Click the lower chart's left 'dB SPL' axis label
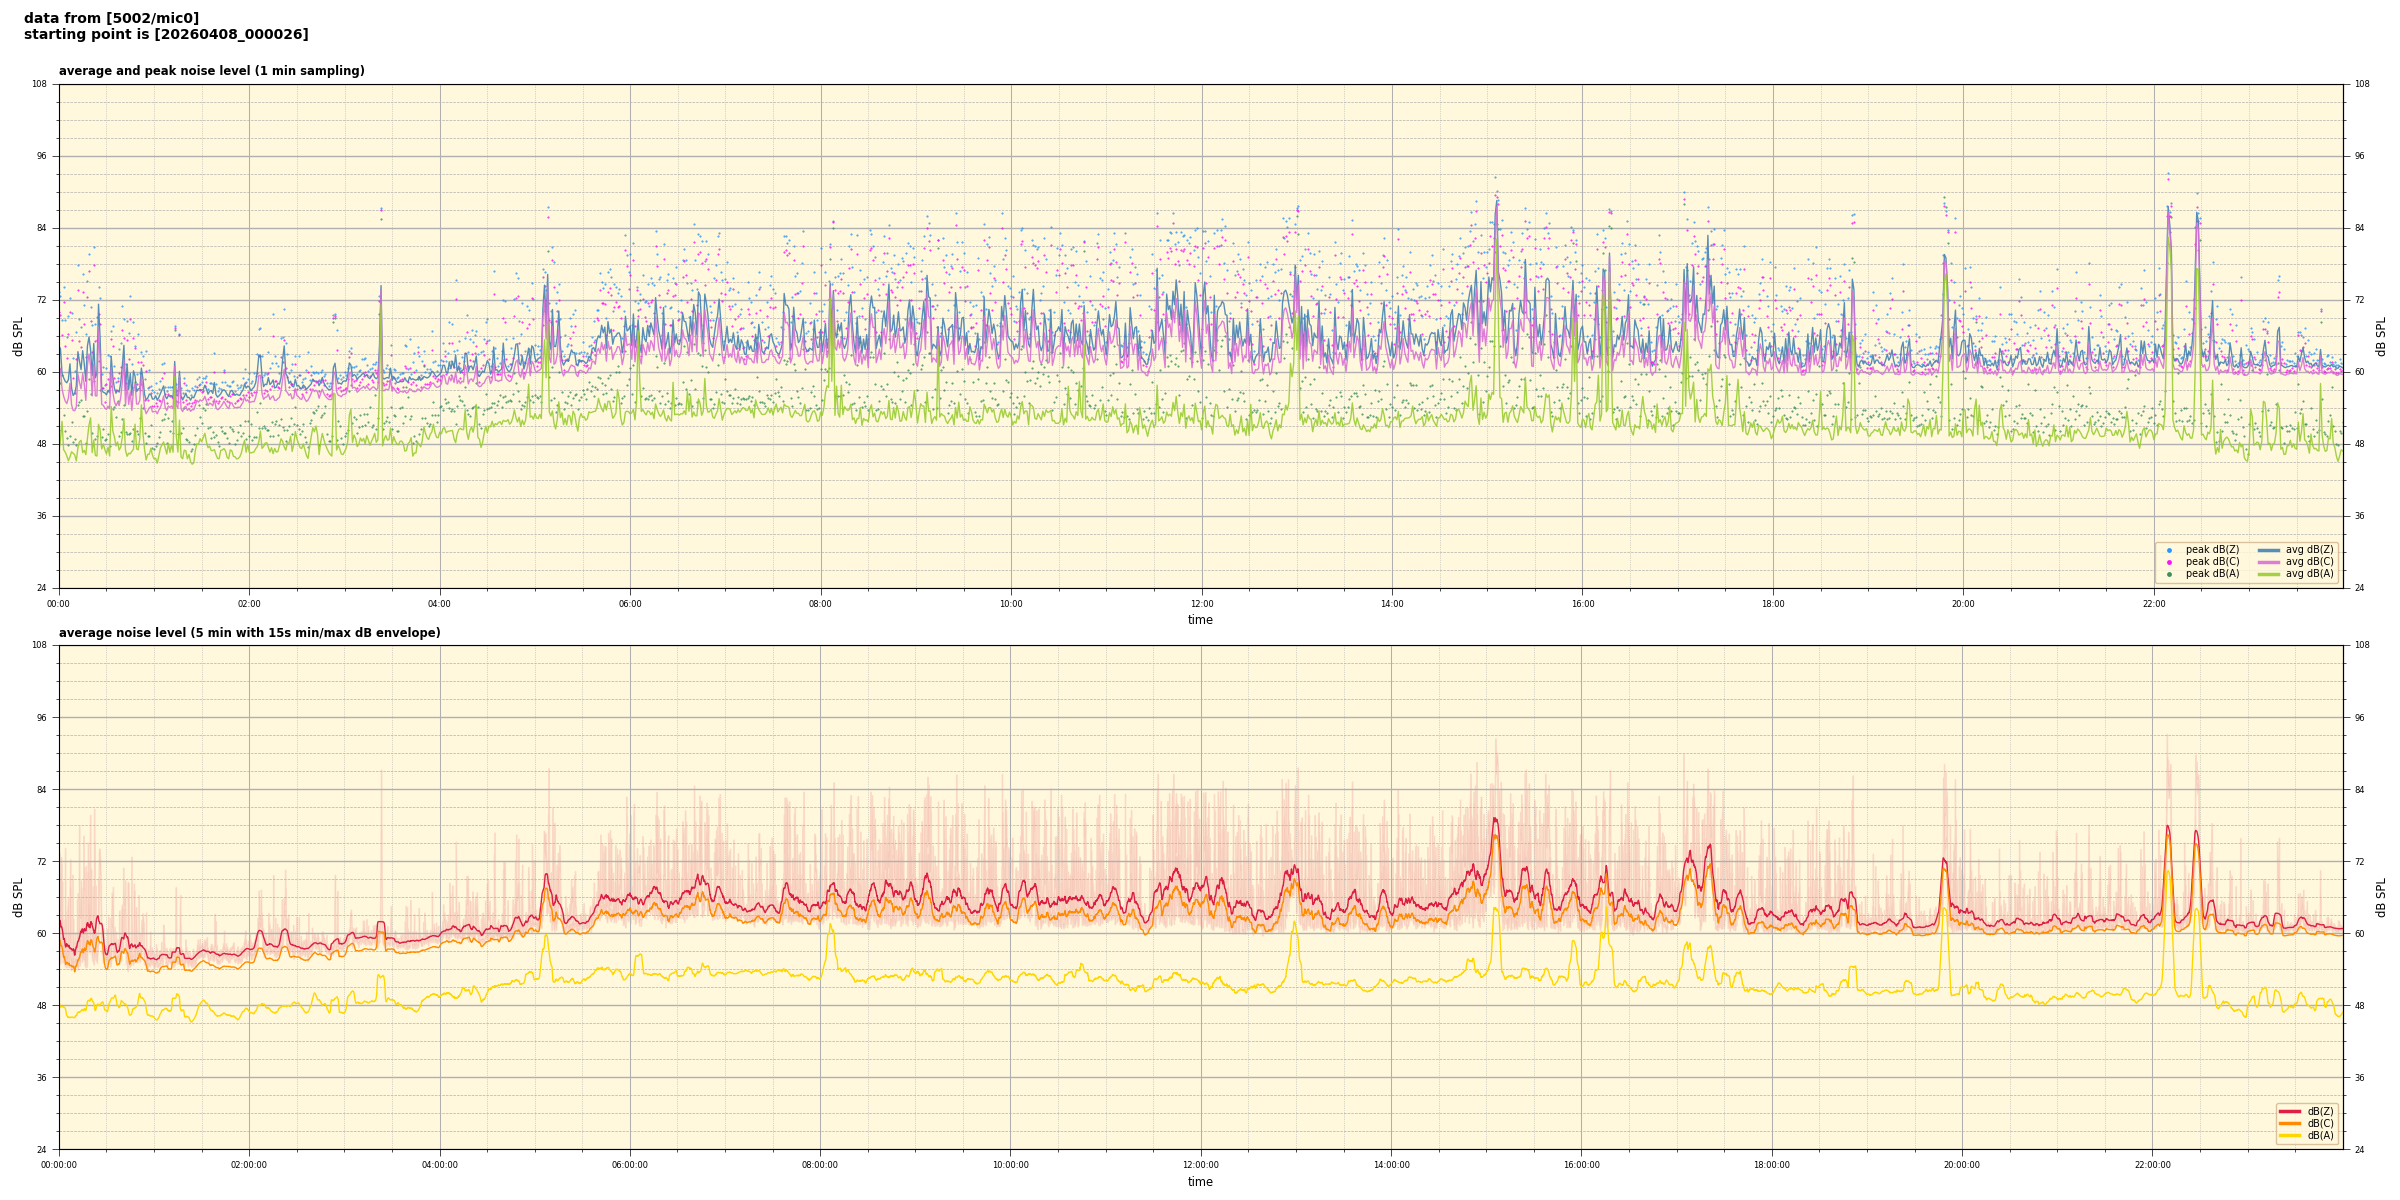Viewport: 2400px width, 1200px height. pos(18,897)
